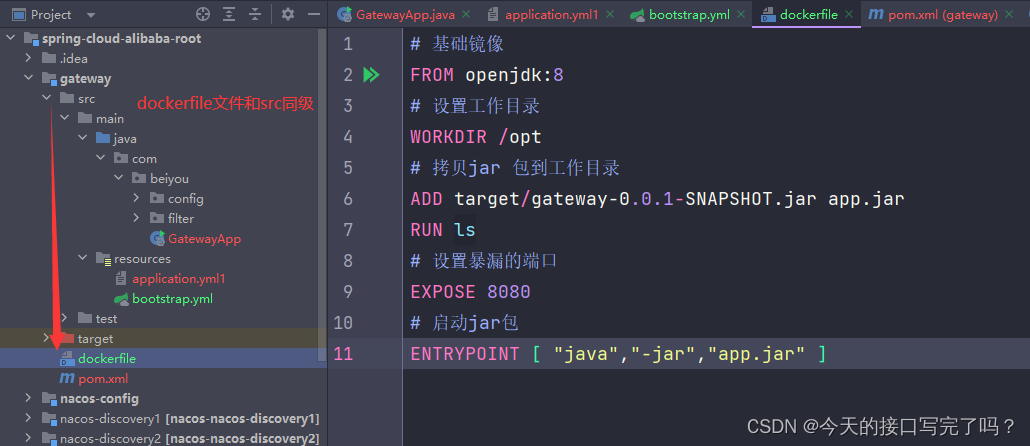This screenshot has width=1030, height=446.
Task: Click the gateway module folder icon
Action: tap(49, 79)
